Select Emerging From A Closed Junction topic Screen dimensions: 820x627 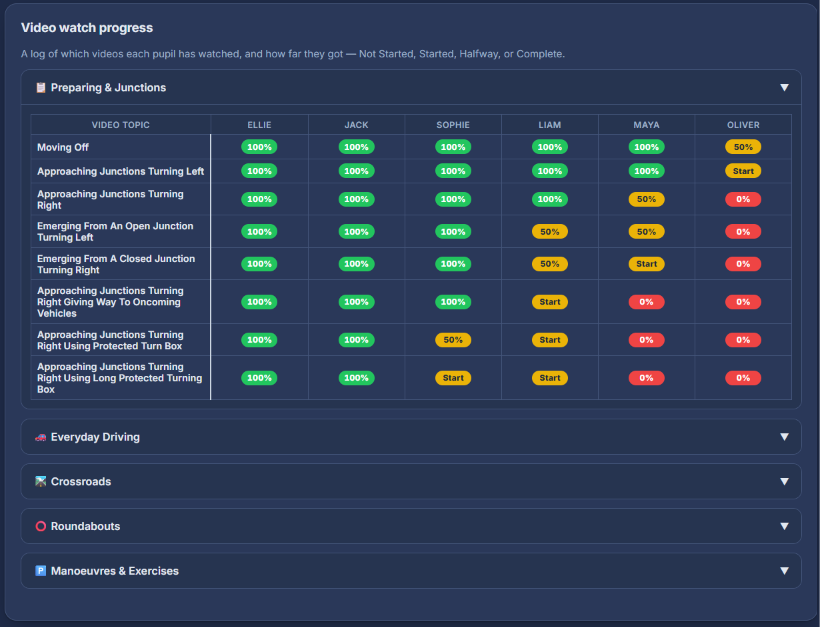point(116,264)
